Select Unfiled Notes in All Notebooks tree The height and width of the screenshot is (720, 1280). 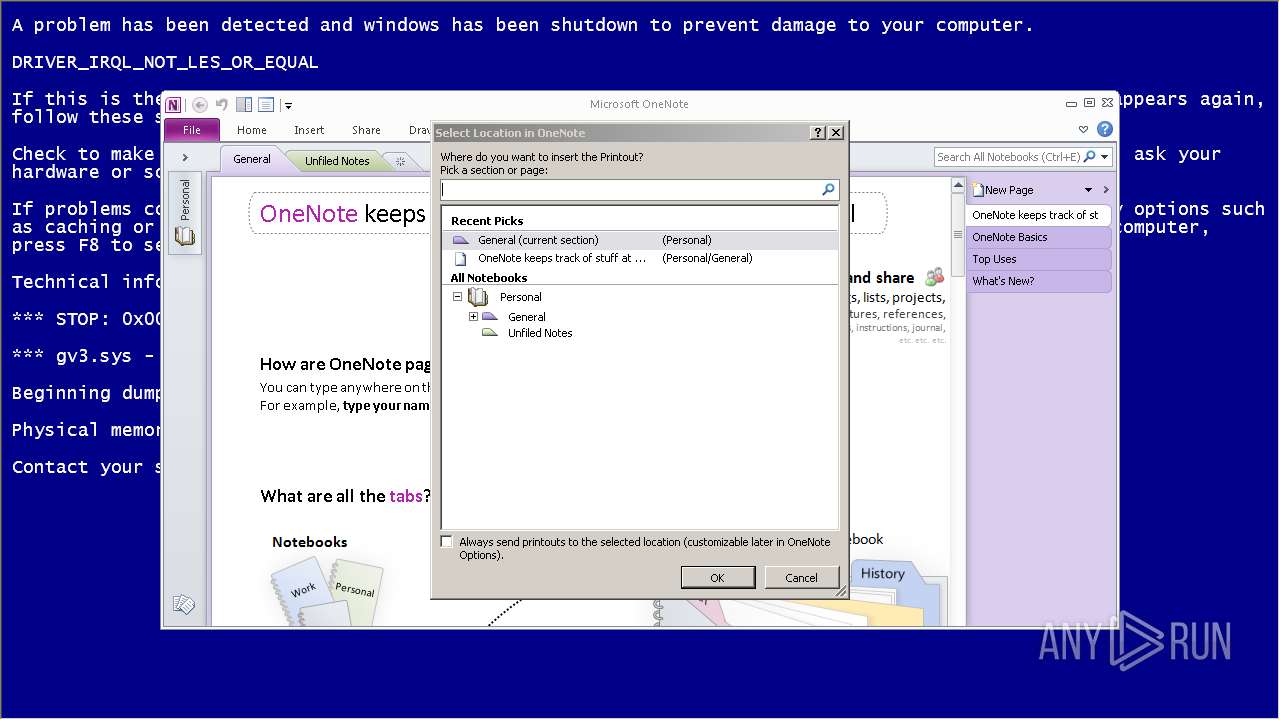tap(540, 333)
